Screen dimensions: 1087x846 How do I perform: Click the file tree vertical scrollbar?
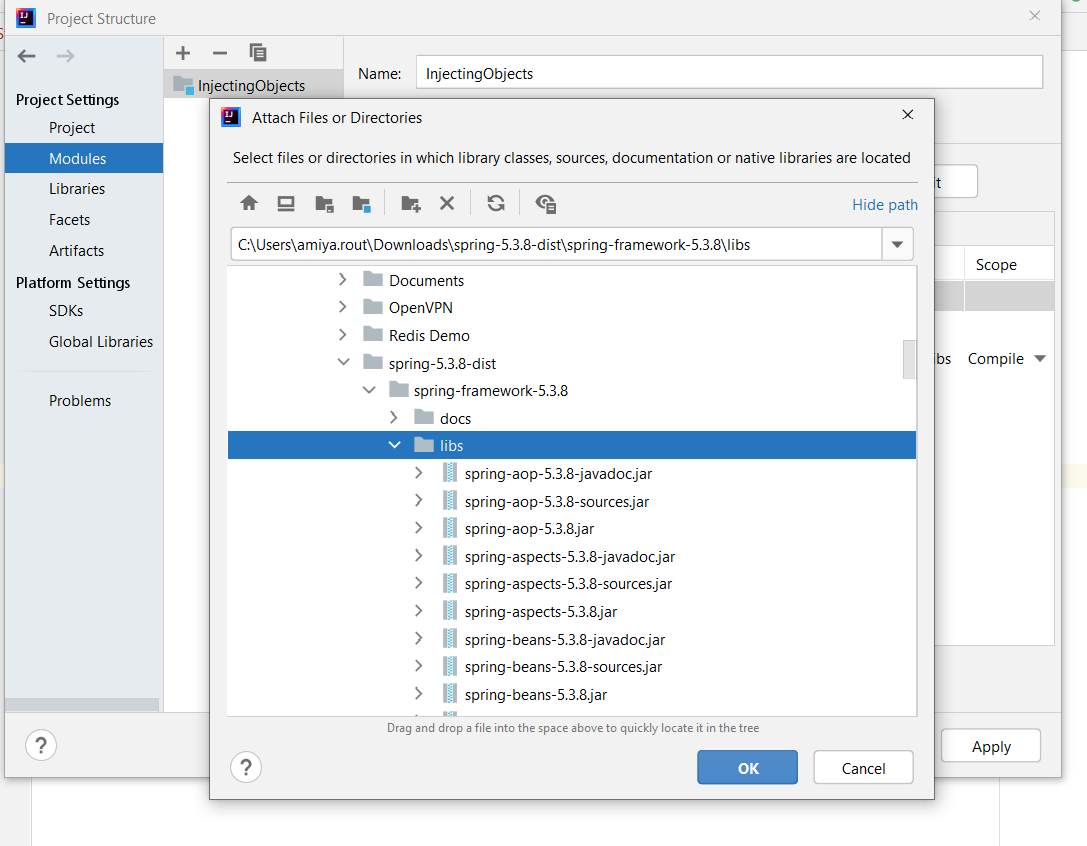coord(910,359)
